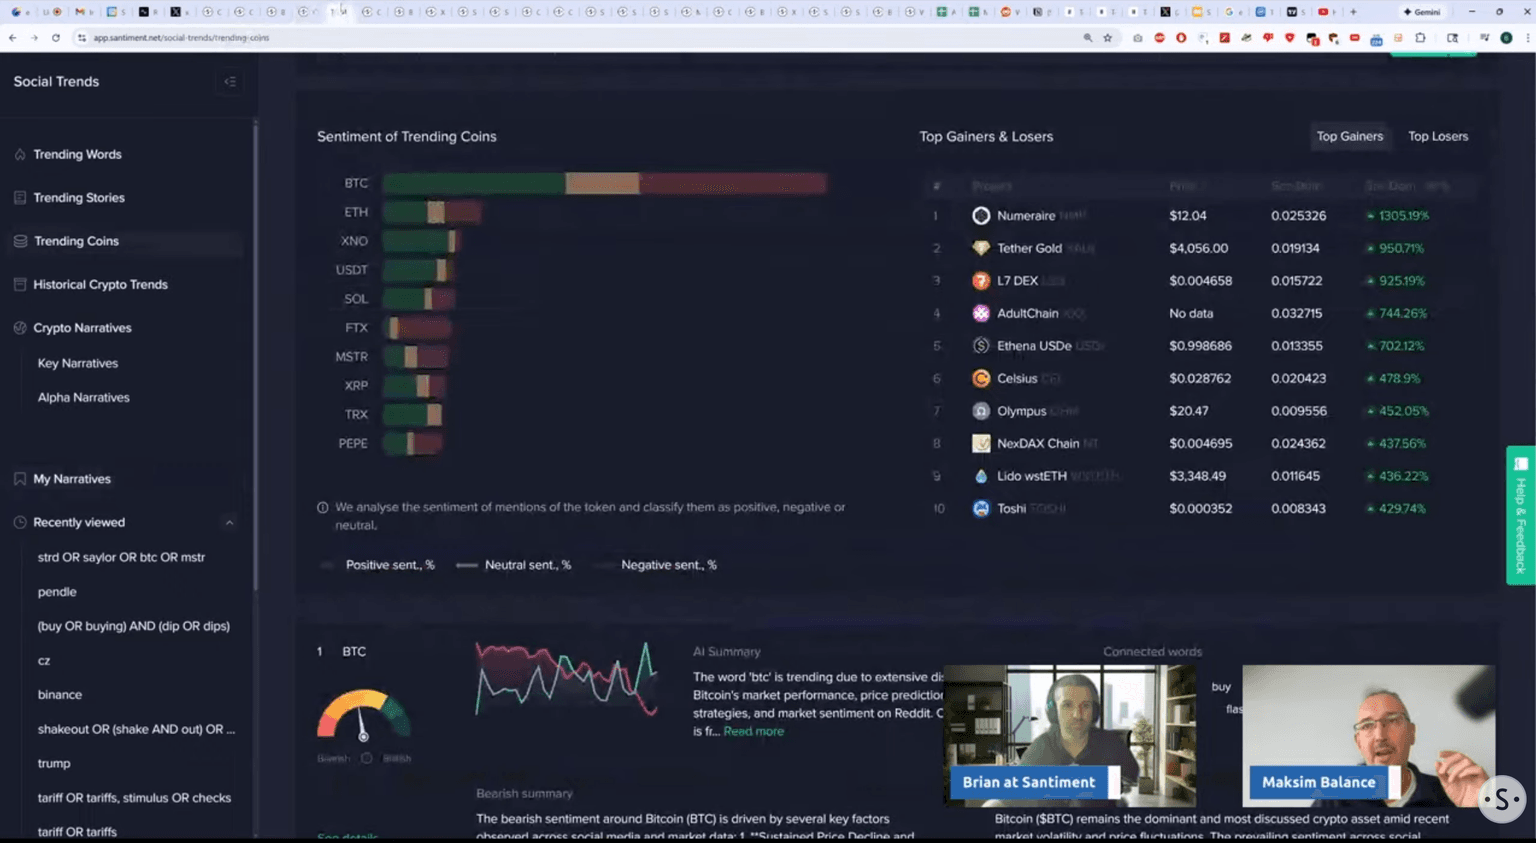Click the My Narratives bookmark icon
This screenshot has width=1536, height=843.
(x=20, y=479)
